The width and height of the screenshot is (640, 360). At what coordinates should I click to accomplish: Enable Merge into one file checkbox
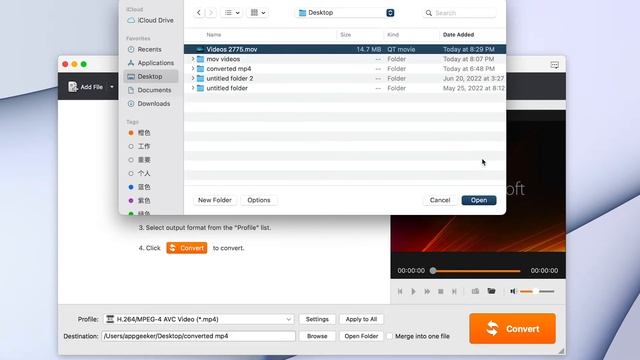tap(389, 336)
